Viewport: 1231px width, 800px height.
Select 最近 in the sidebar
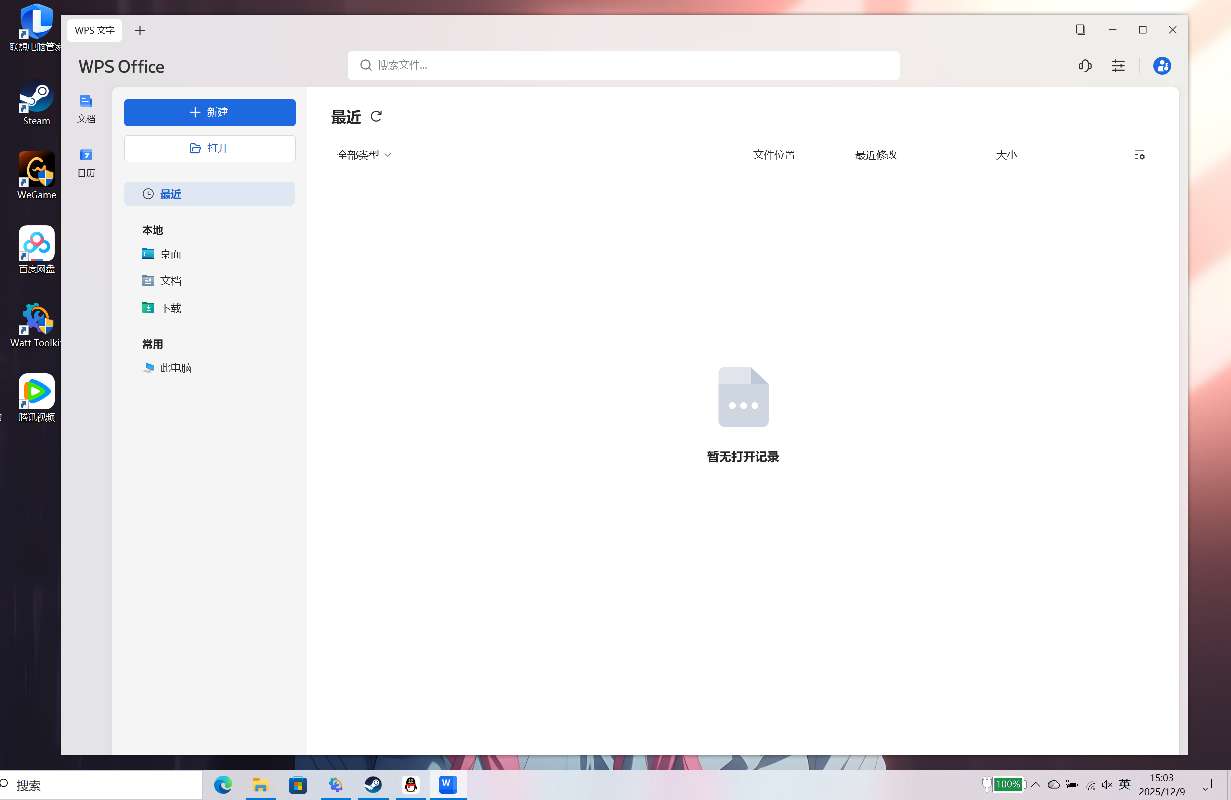pyautogui.click(x=209, y=194)
